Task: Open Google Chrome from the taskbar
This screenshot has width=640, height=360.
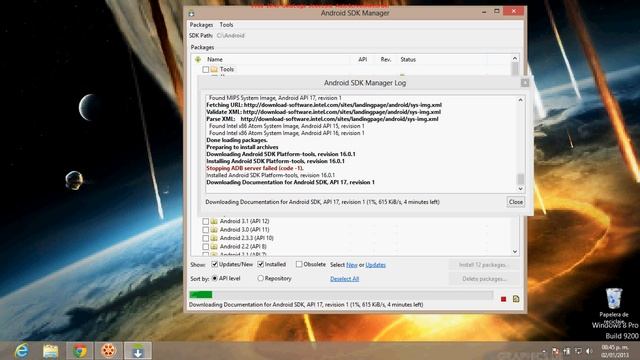Action: 80,351
